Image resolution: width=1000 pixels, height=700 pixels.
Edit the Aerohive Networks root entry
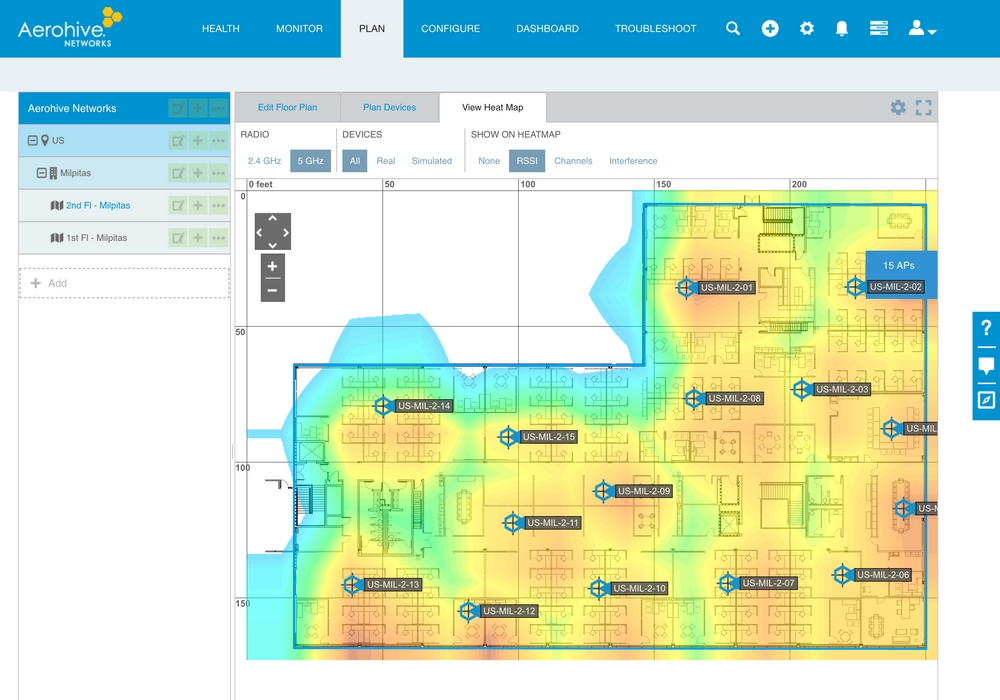click(x=178, y=108)
